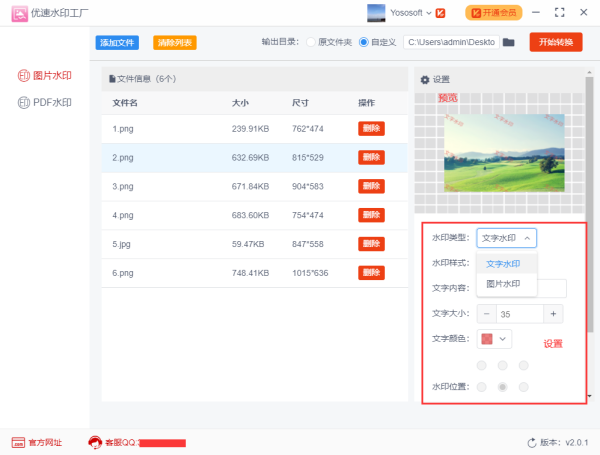Screen dimensions: 600x455
Task: Click the user avatar thumbnail in title bar
Action: point(377,13)
